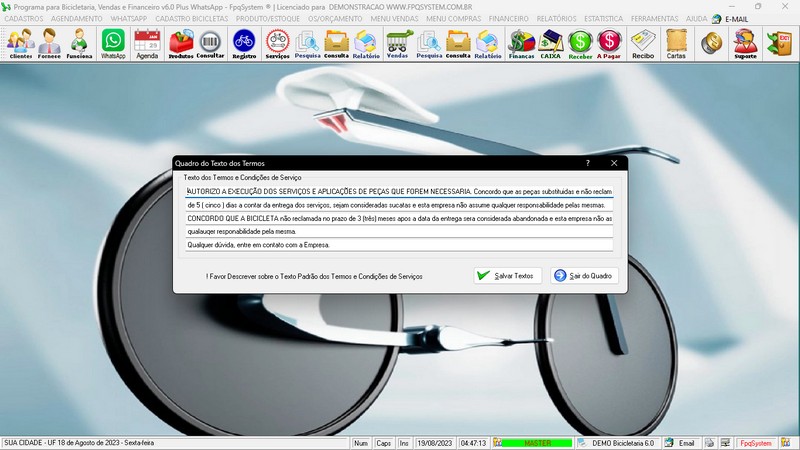Click the date 19/08/2023 in status bar

pyautogui.click(x=435, y=443)
